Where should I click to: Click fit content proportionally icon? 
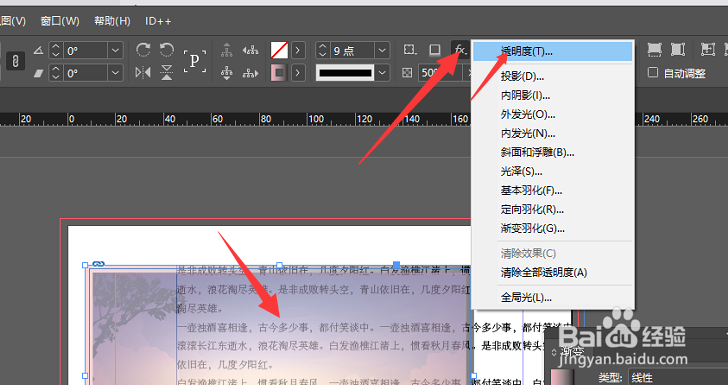[678, 49]
